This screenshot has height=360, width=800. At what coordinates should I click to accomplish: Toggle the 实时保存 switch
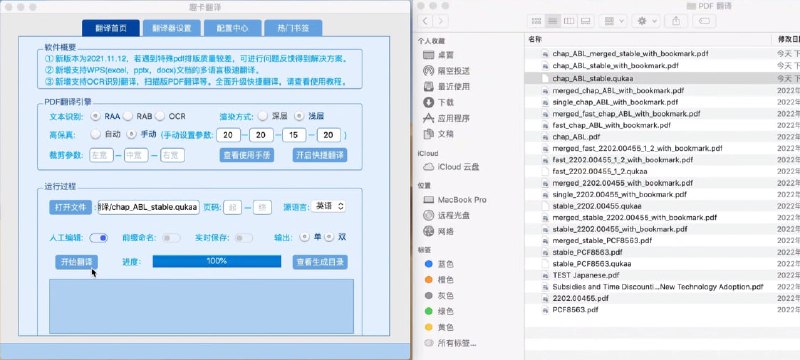point(244,238)
